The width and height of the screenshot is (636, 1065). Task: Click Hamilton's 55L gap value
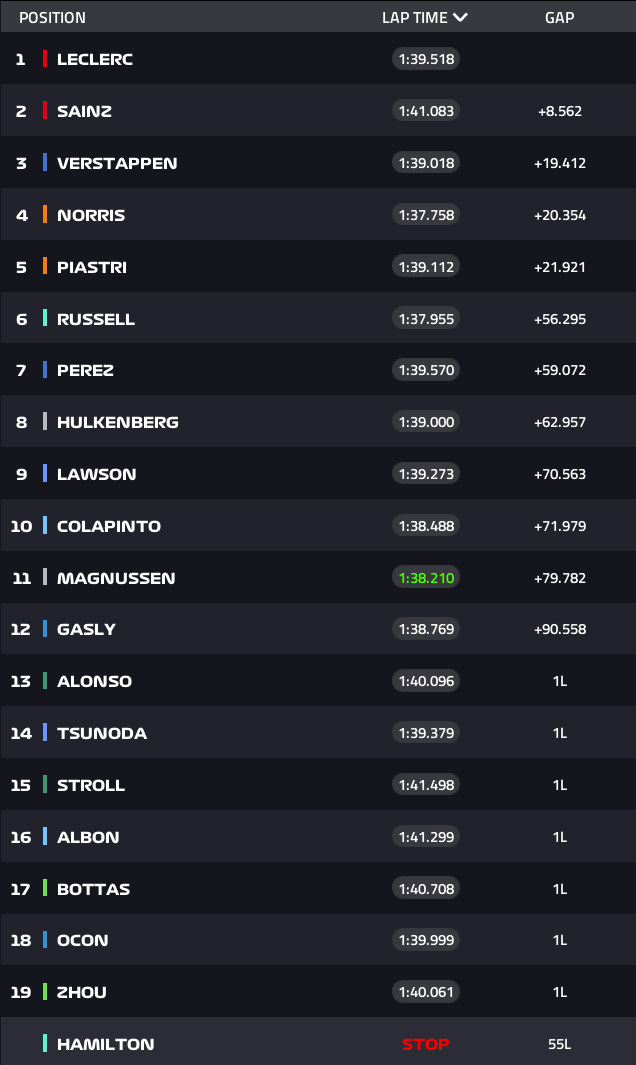(x=560, y=1045)
